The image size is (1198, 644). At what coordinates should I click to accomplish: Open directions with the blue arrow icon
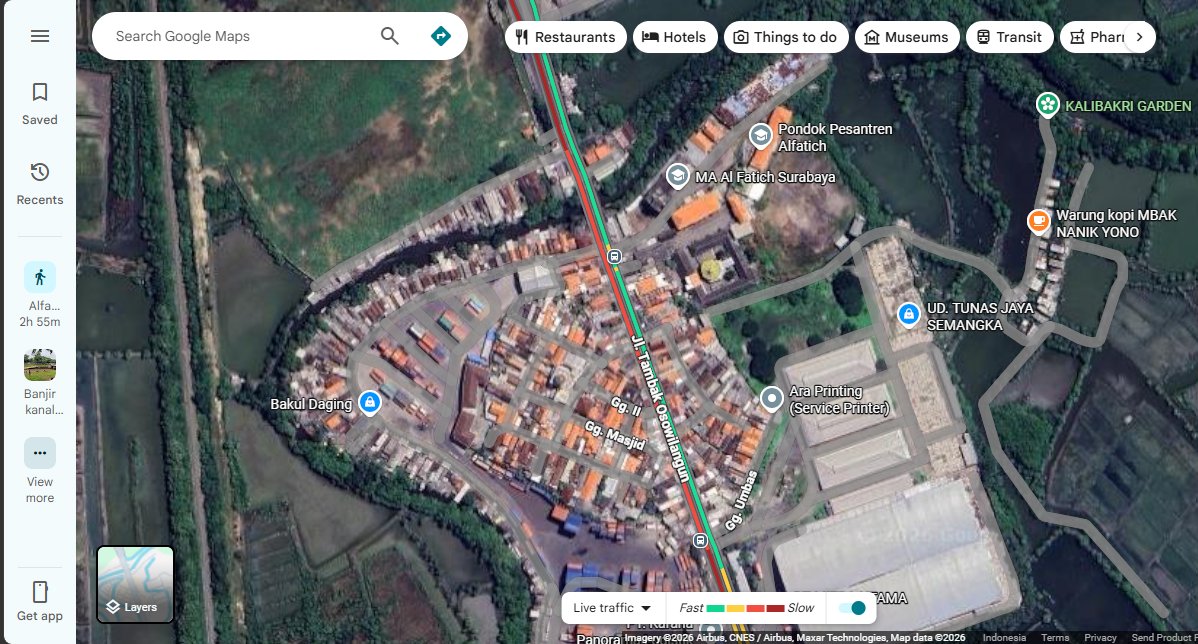pos(441,36)
